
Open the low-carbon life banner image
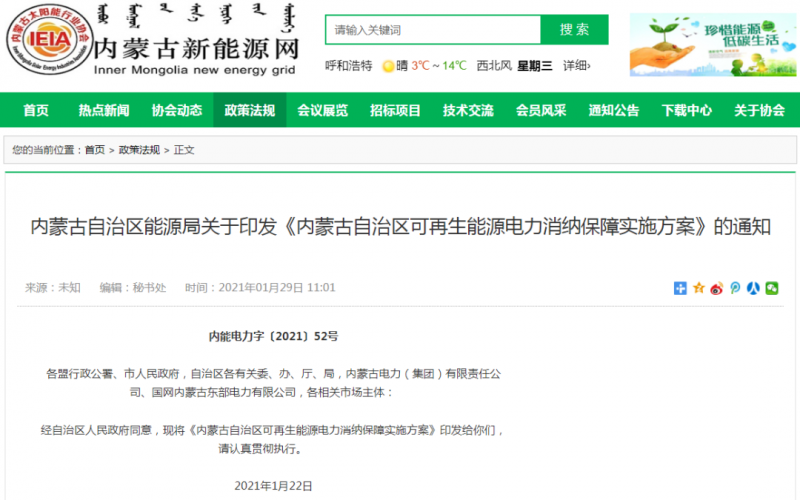point(712,45)
